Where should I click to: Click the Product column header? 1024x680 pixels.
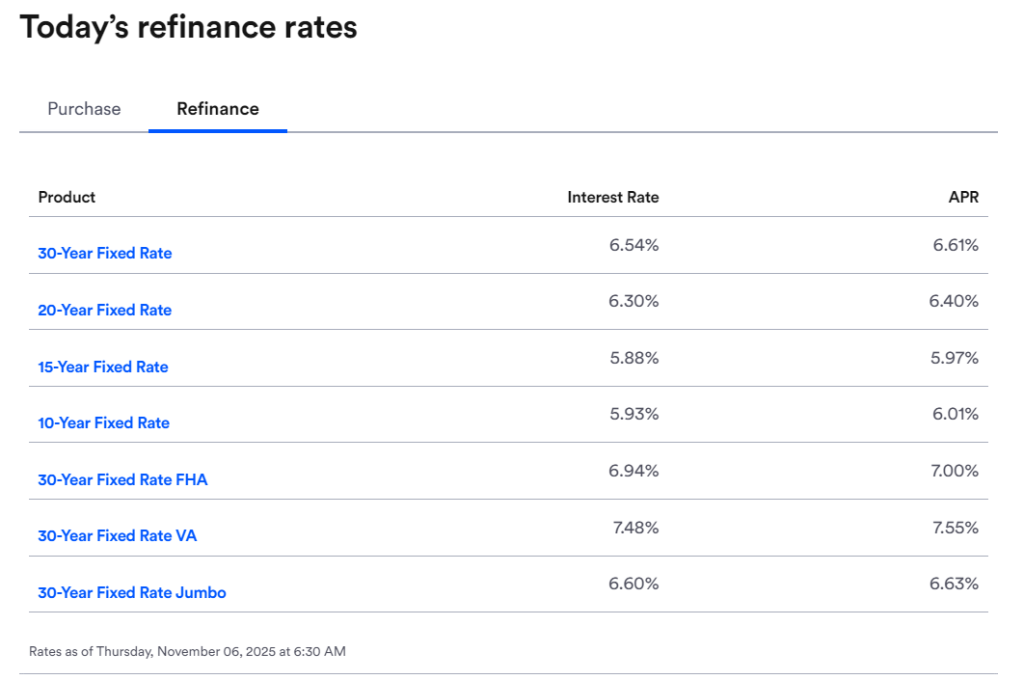[66, 197]
